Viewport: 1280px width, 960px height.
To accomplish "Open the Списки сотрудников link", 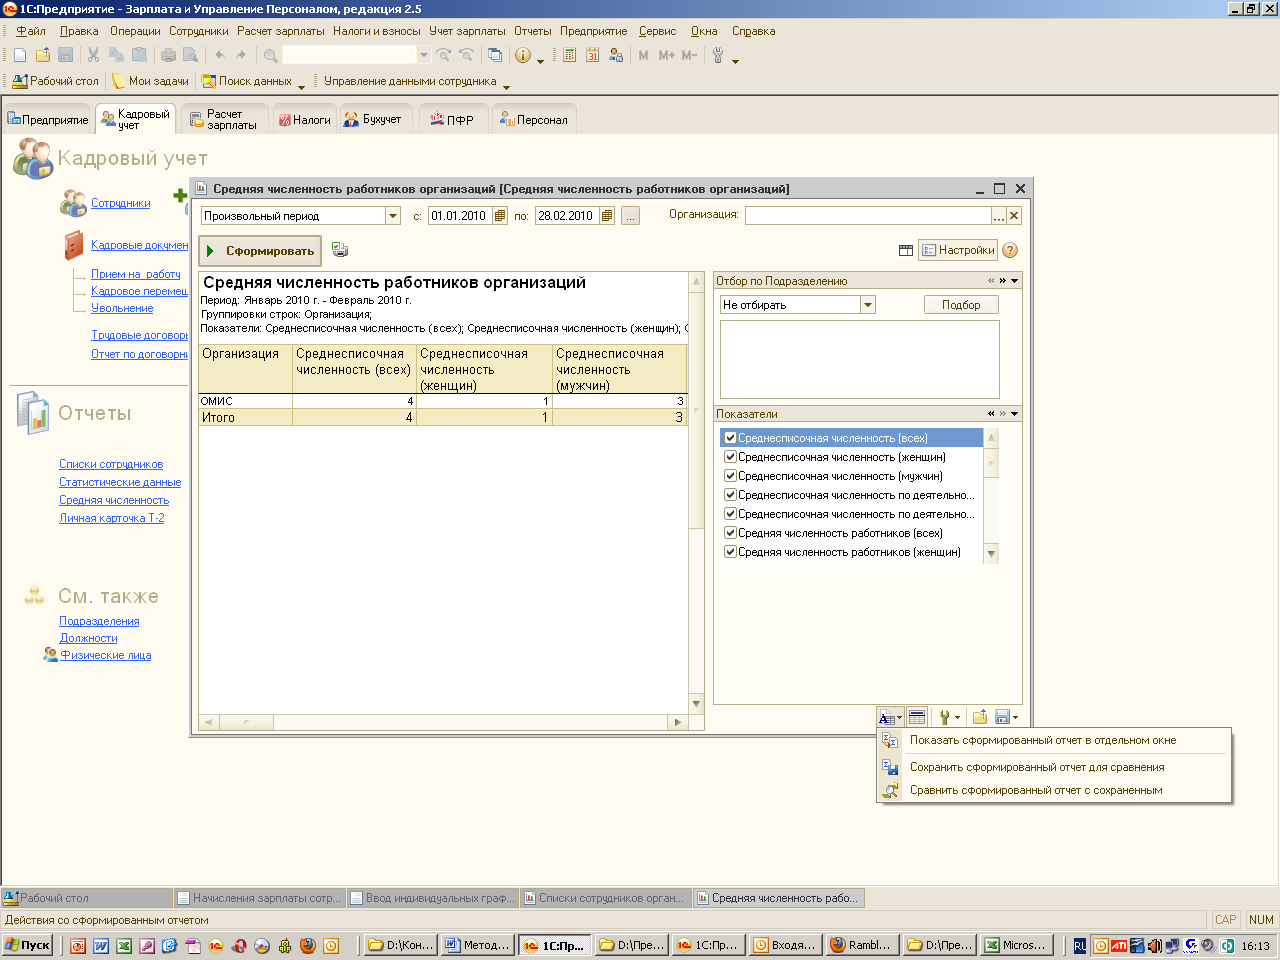I will point(111,464).
